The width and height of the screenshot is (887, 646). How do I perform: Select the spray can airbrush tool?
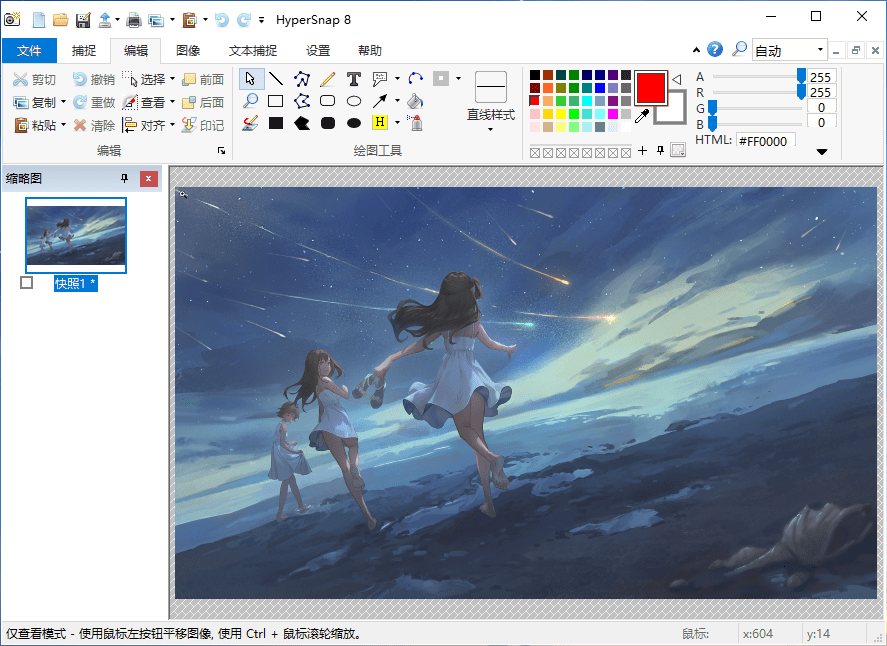tap(416, 123)
